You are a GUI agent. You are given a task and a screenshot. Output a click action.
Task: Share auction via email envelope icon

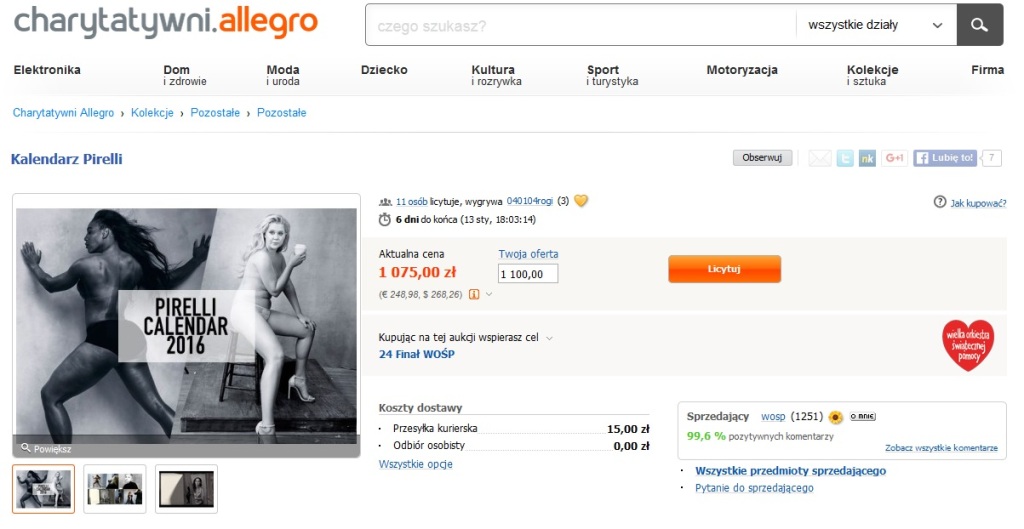coord(820,158)
